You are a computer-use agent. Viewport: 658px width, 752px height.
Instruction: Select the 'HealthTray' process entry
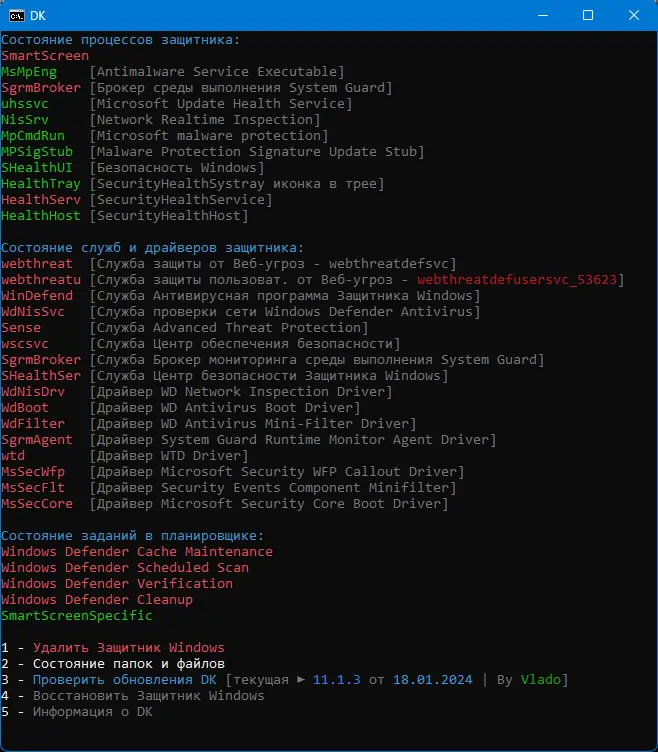coord(41,184)
